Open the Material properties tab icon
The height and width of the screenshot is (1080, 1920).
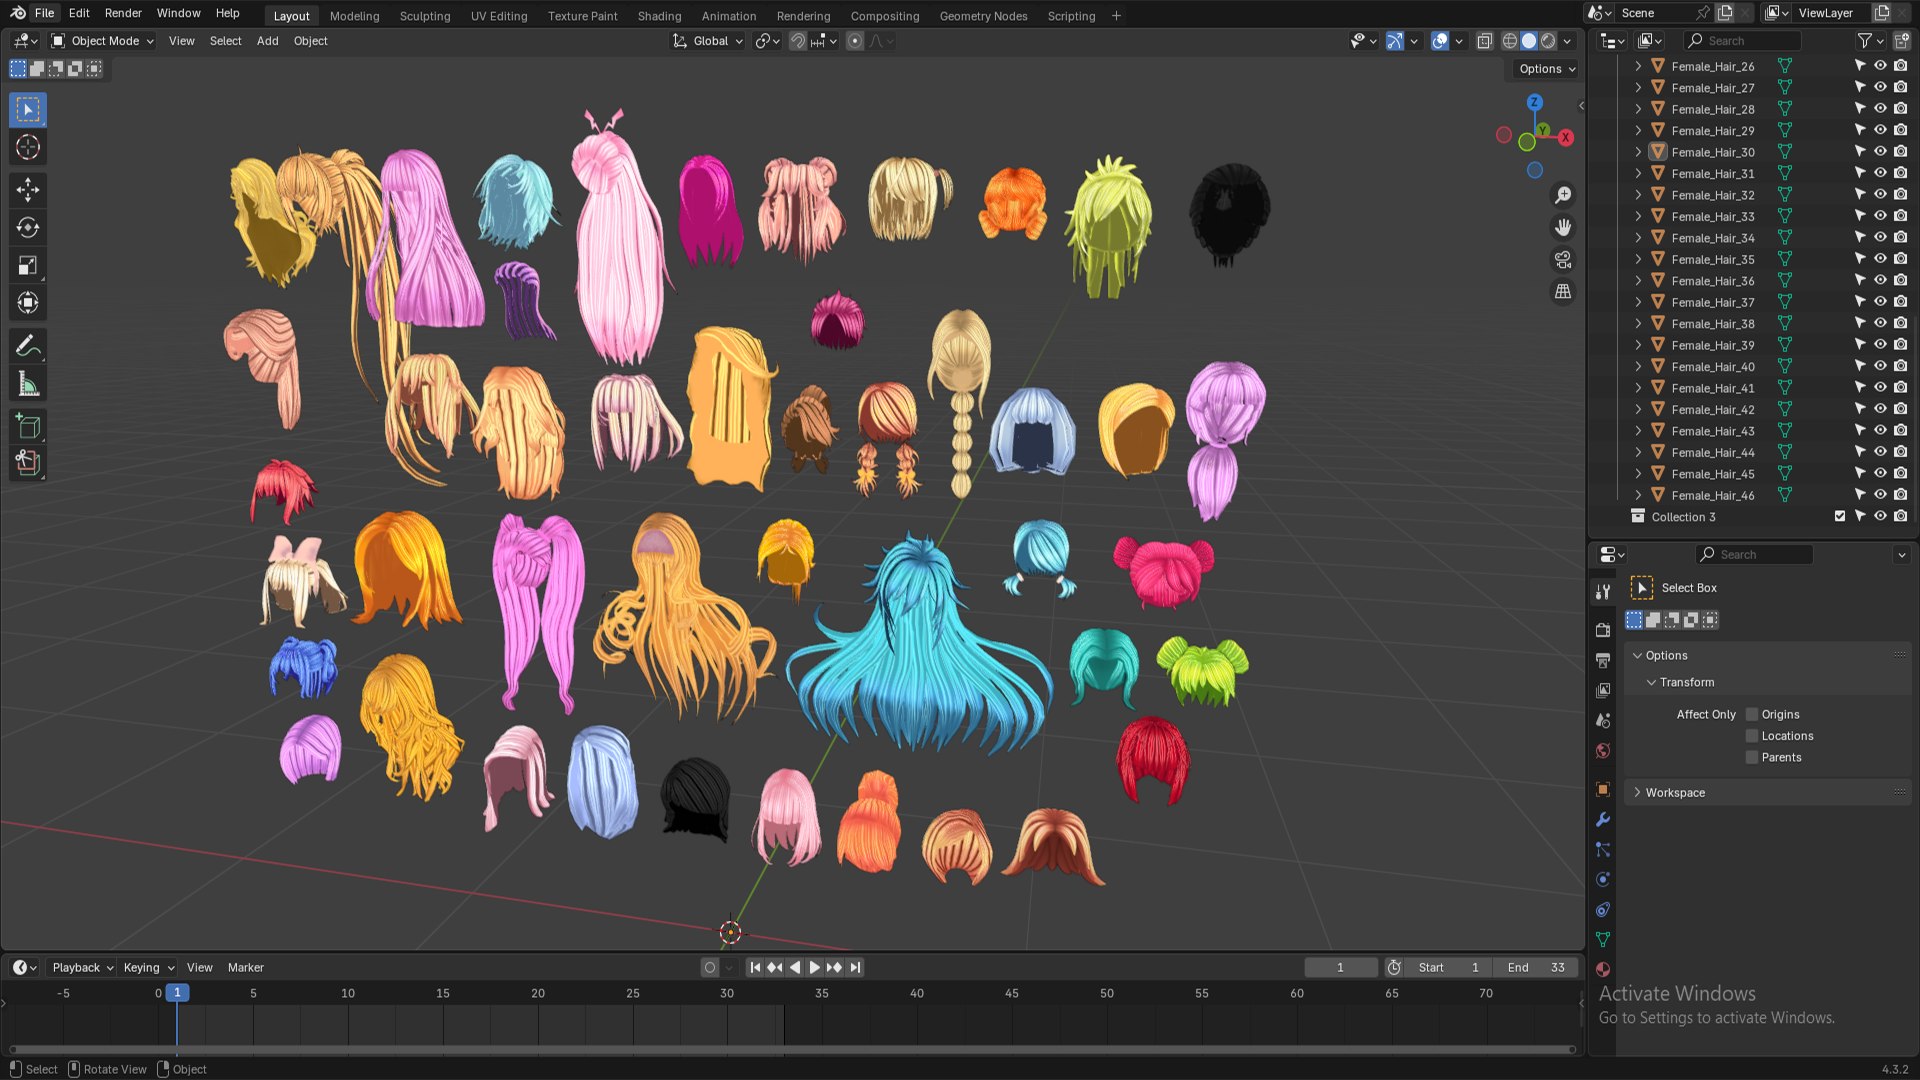[x=1603, y=969]
